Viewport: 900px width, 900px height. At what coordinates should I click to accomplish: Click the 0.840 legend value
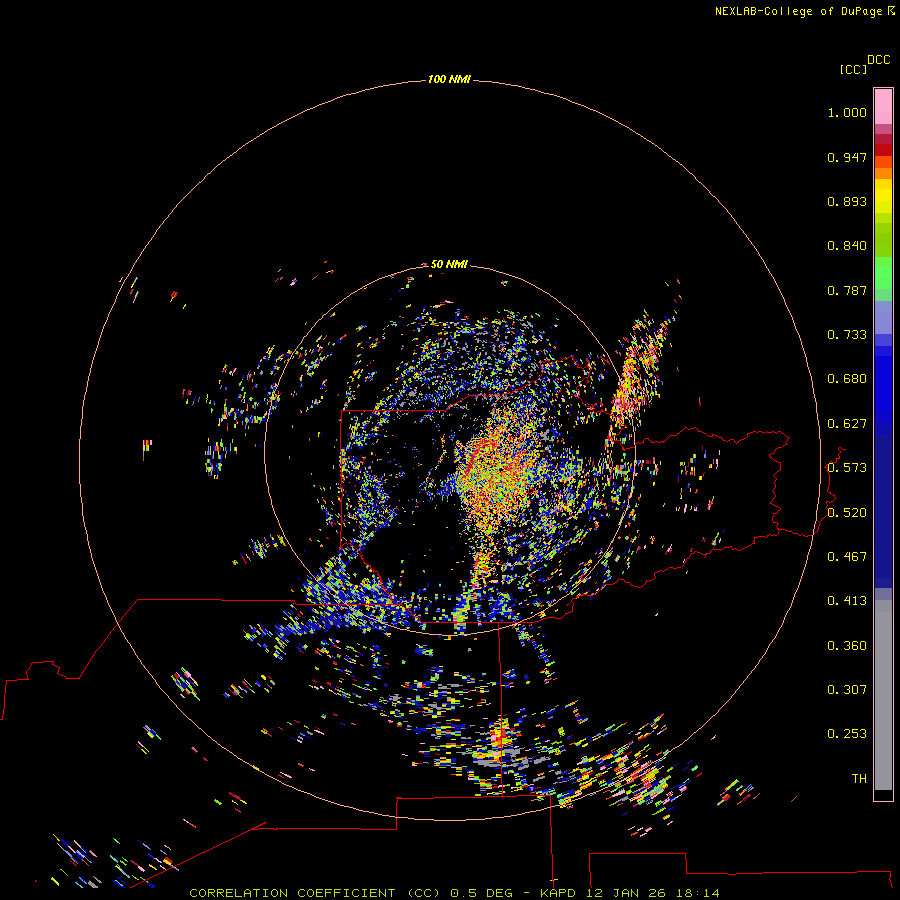pyautogui.click(x=847, y=246)
